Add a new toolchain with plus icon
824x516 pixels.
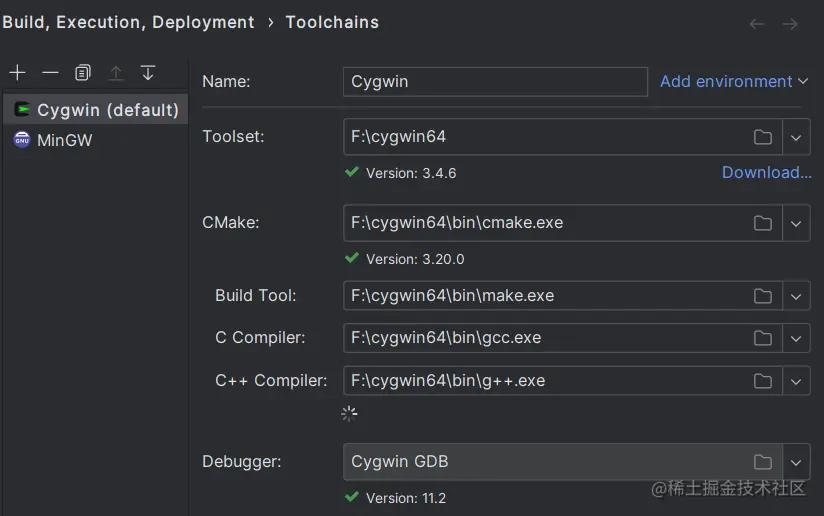[17, 73]
